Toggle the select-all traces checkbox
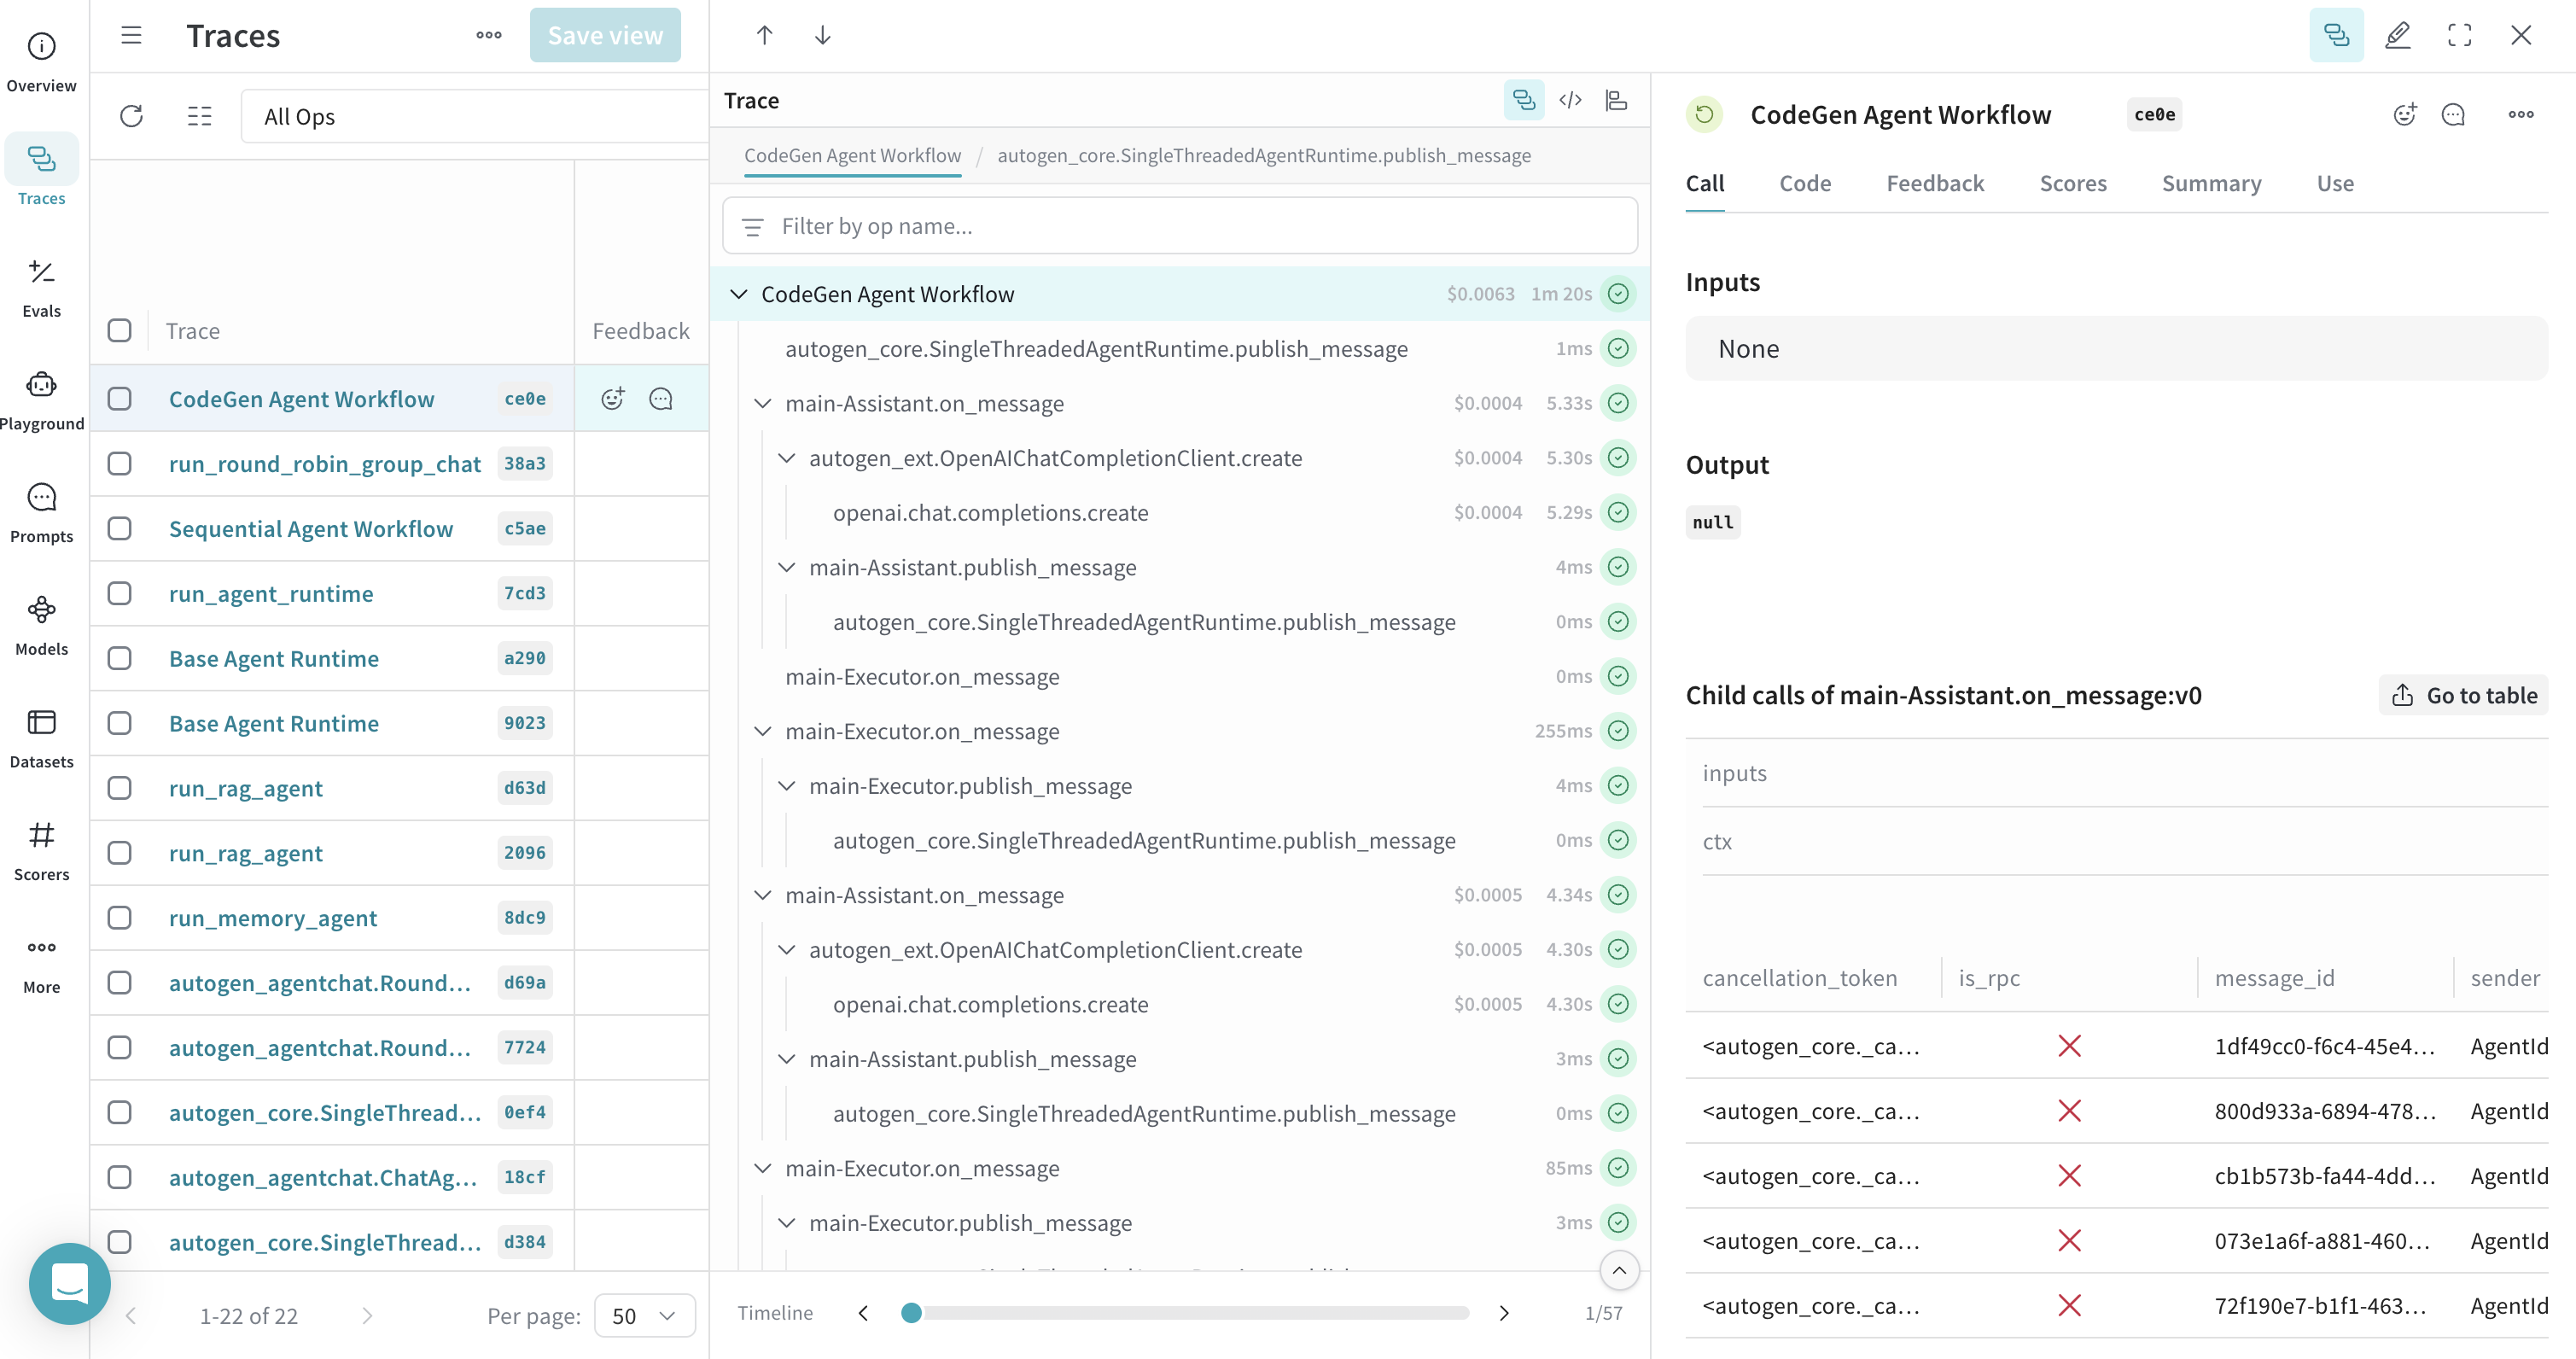This screenshot has width=2576, height=1359. pos(120,331)
